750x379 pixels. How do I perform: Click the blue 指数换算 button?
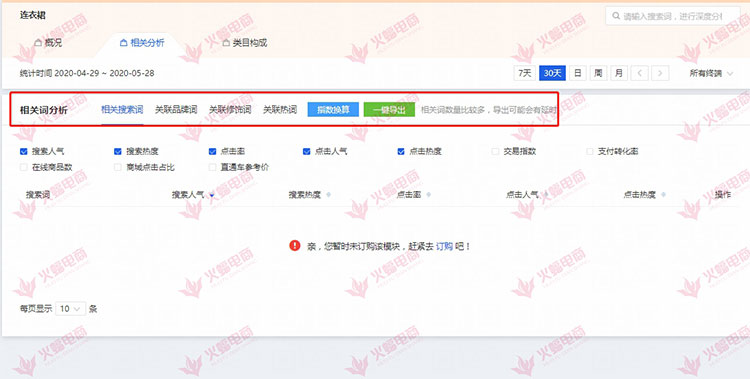pos(333,110)
